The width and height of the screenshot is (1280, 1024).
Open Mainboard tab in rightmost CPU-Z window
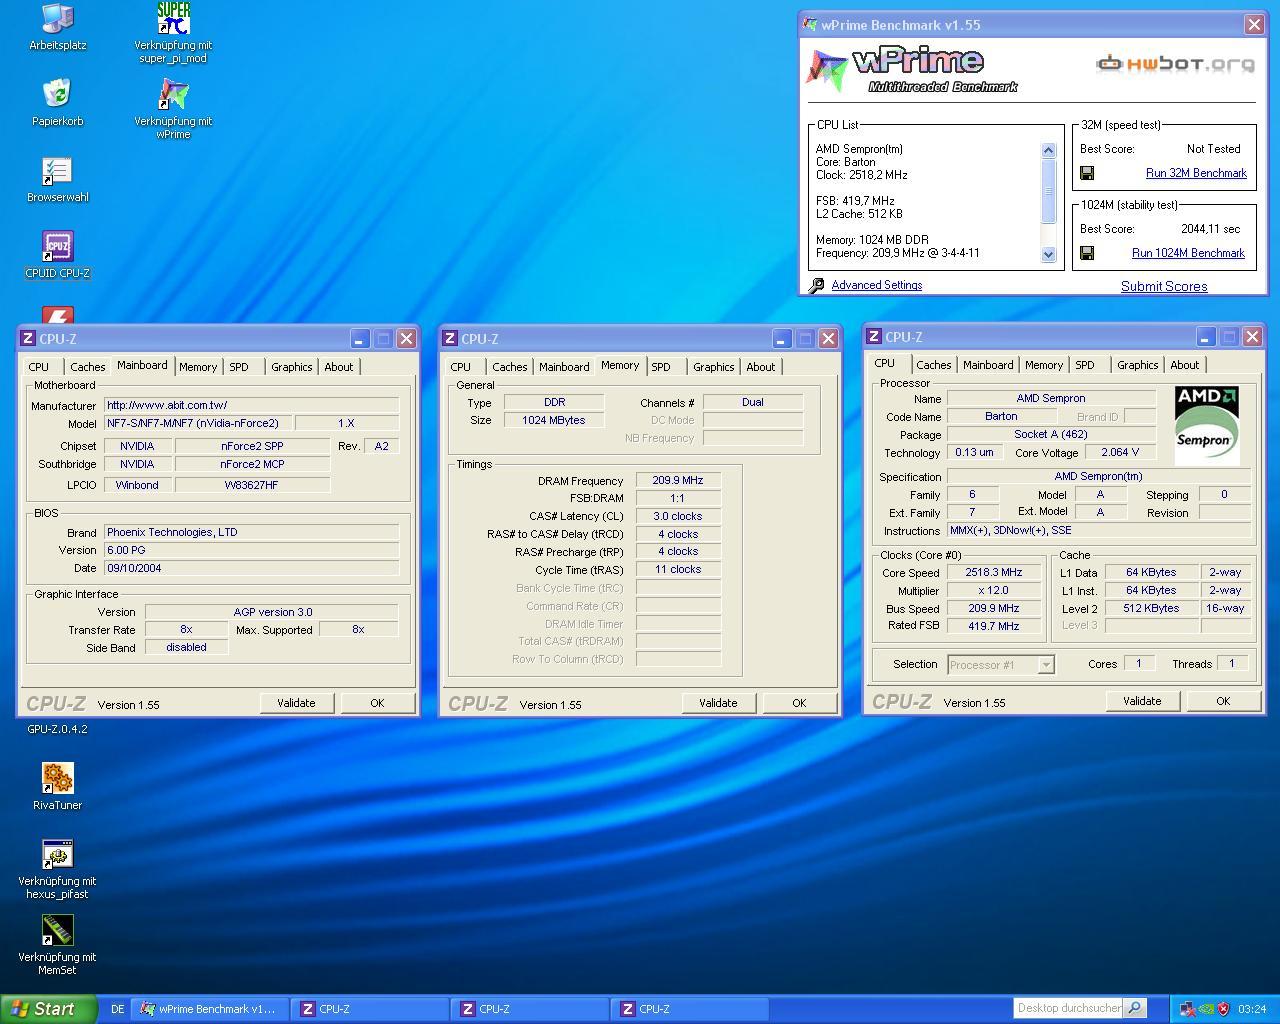(x=988, y=365)
